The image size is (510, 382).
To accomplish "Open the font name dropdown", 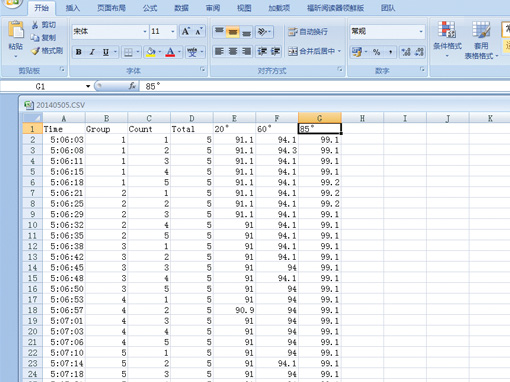I will pos(145,31).
